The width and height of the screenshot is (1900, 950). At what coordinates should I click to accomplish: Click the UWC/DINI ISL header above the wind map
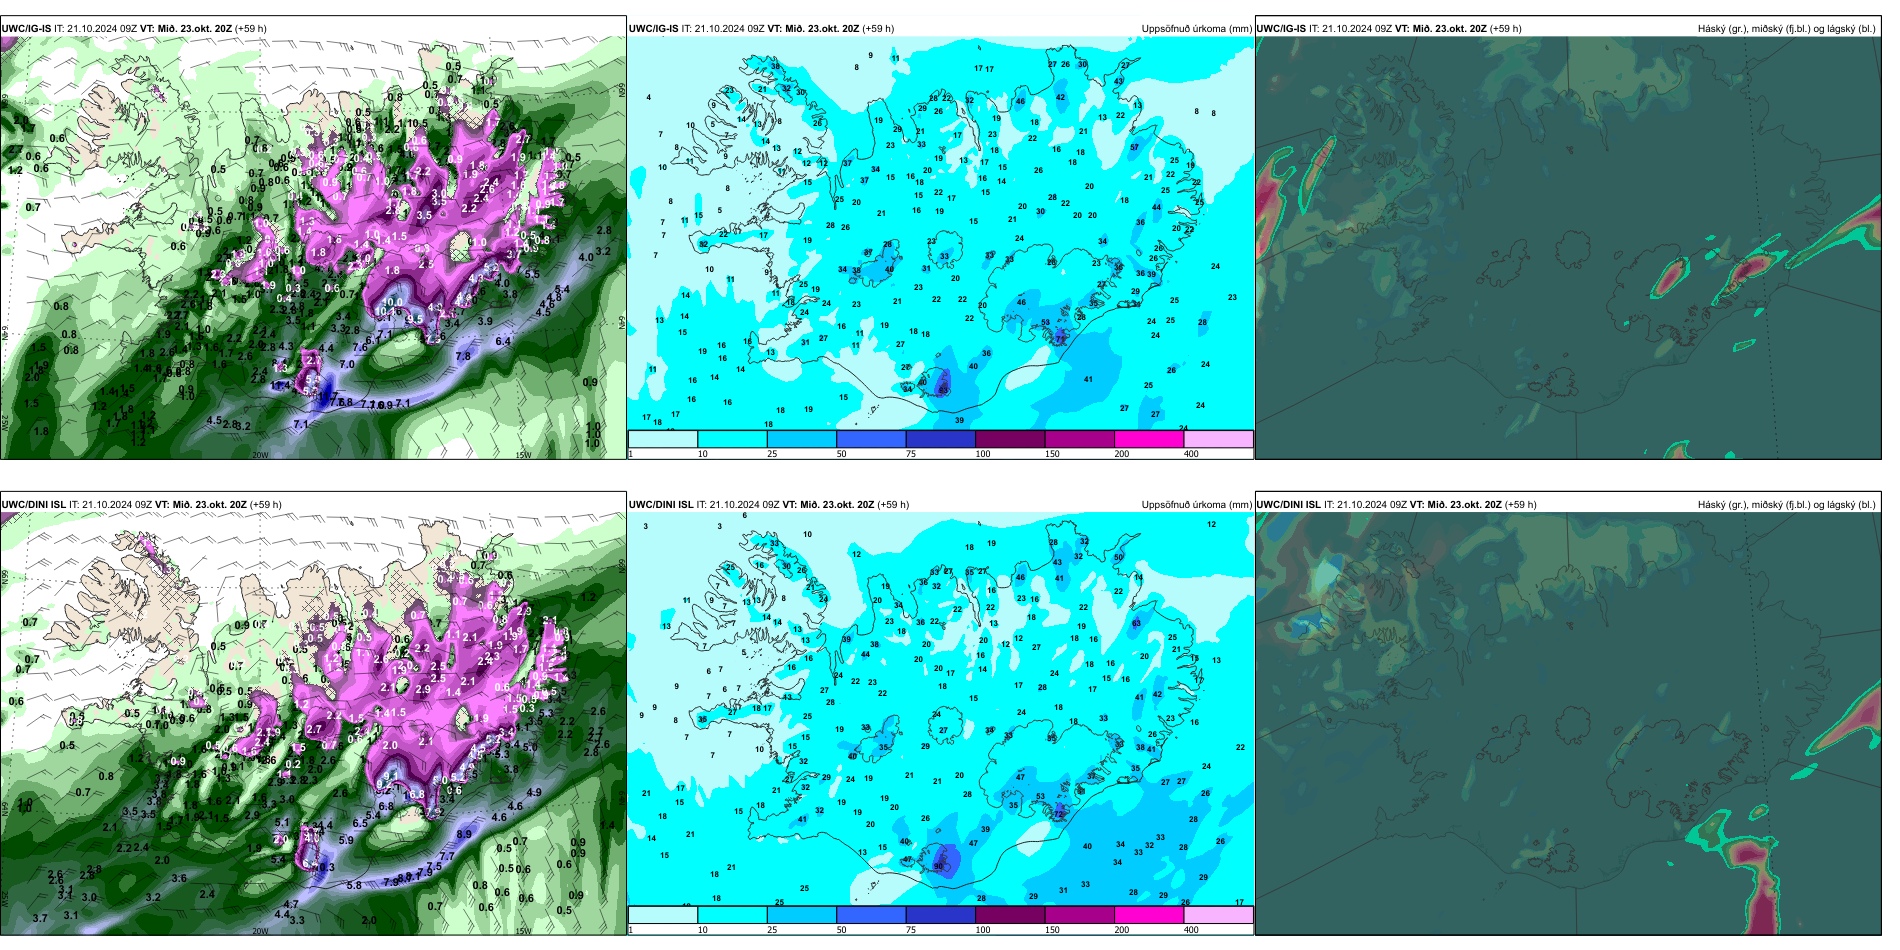(141, 505)
